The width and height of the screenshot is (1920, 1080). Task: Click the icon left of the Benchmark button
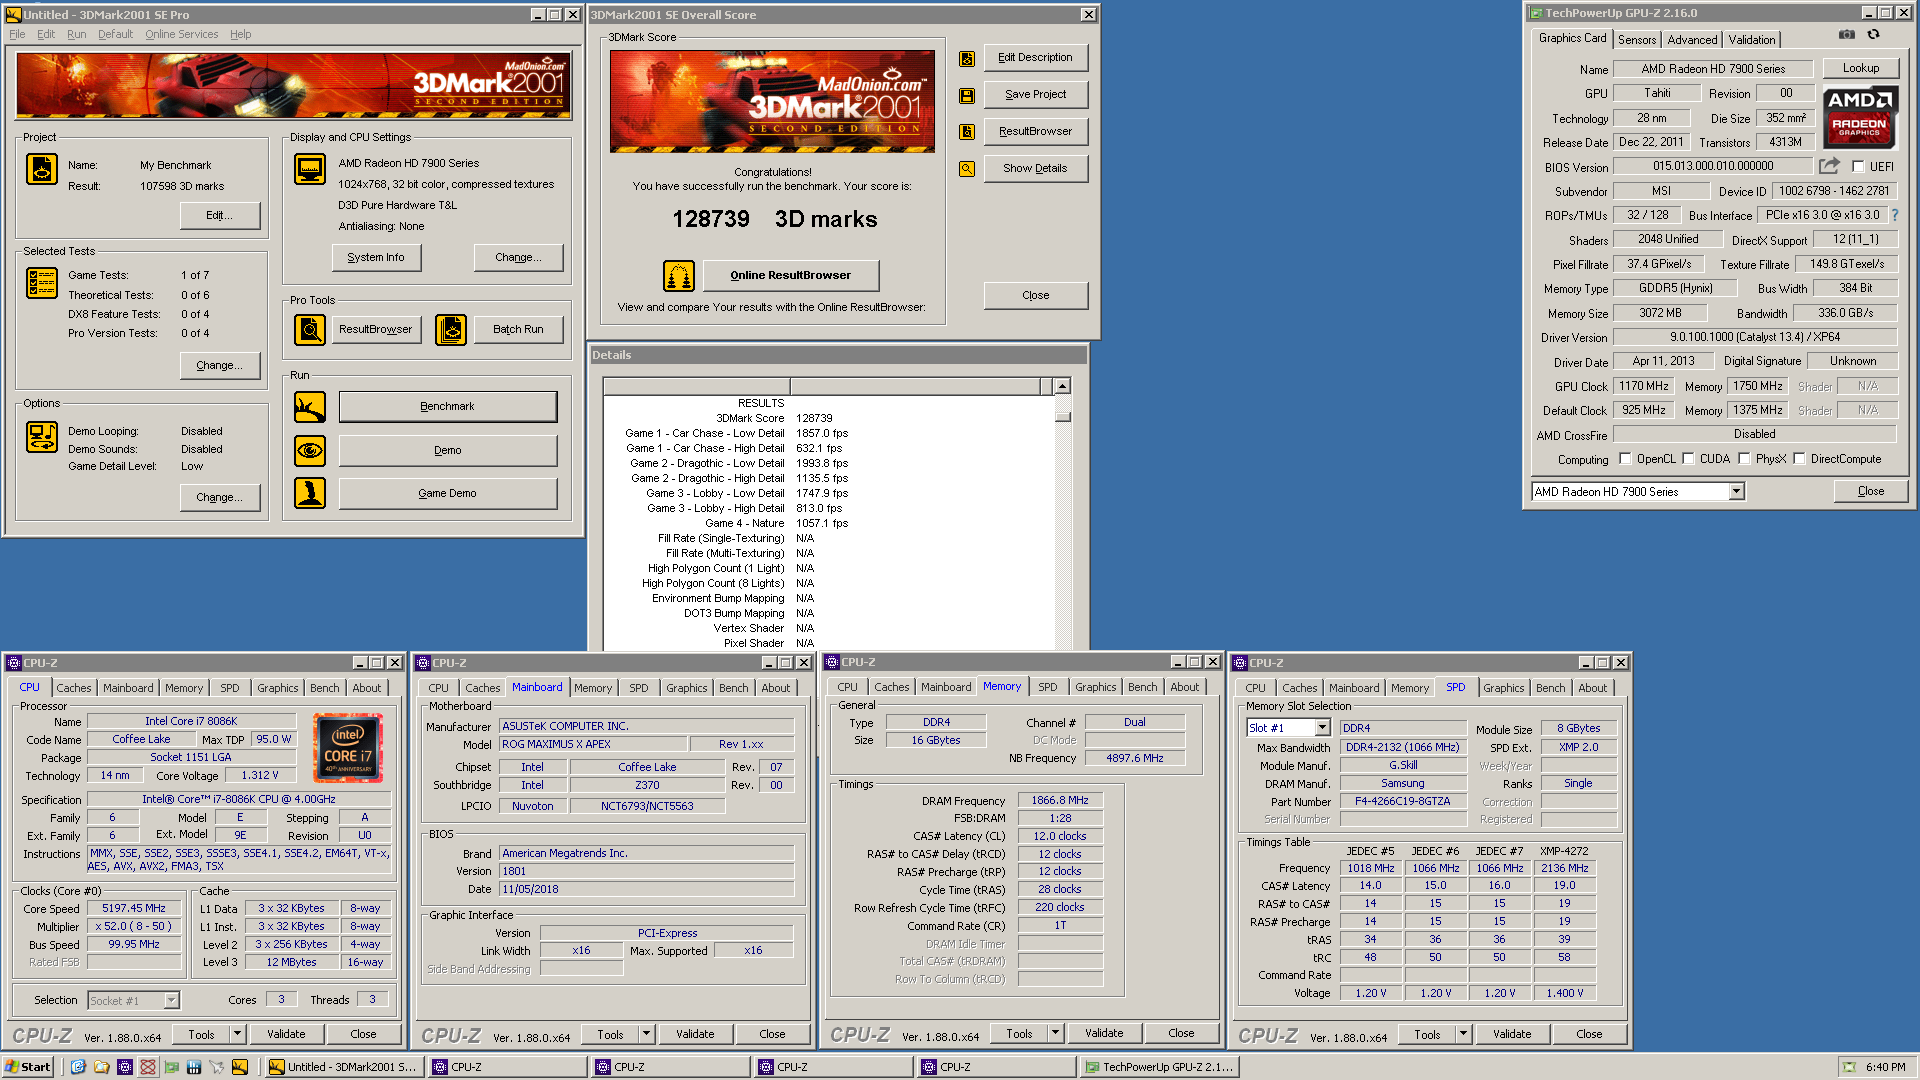click(310, 407)
